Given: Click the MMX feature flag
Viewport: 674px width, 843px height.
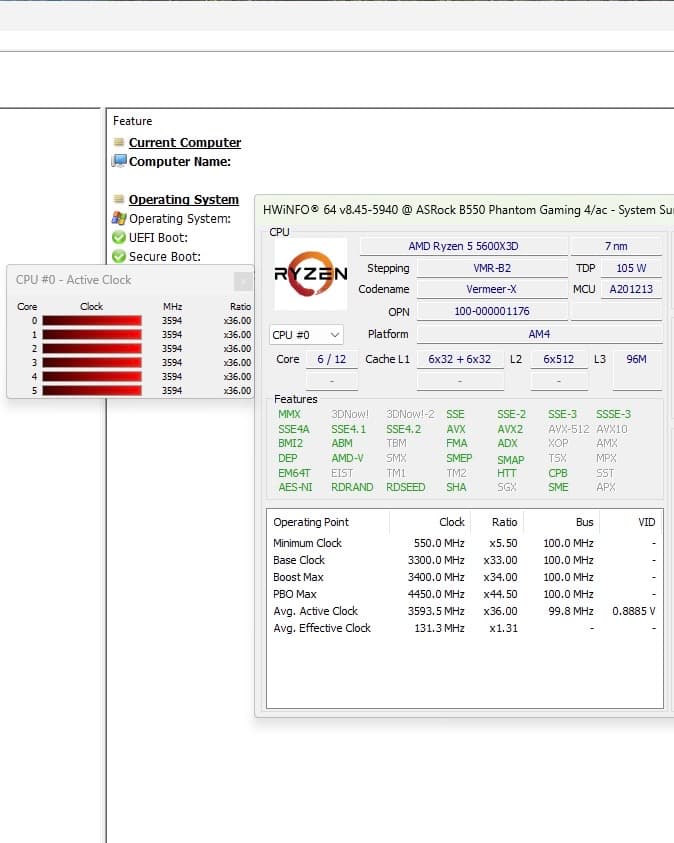Looking at the screenshot, I should 289,415.
